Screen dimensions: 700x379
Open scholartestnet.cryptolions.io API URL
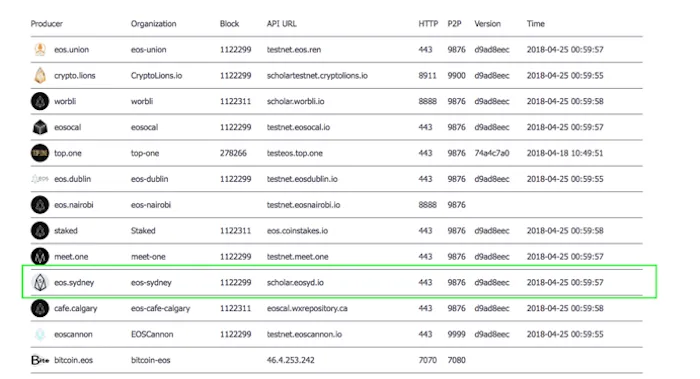(x=317, y=75)
